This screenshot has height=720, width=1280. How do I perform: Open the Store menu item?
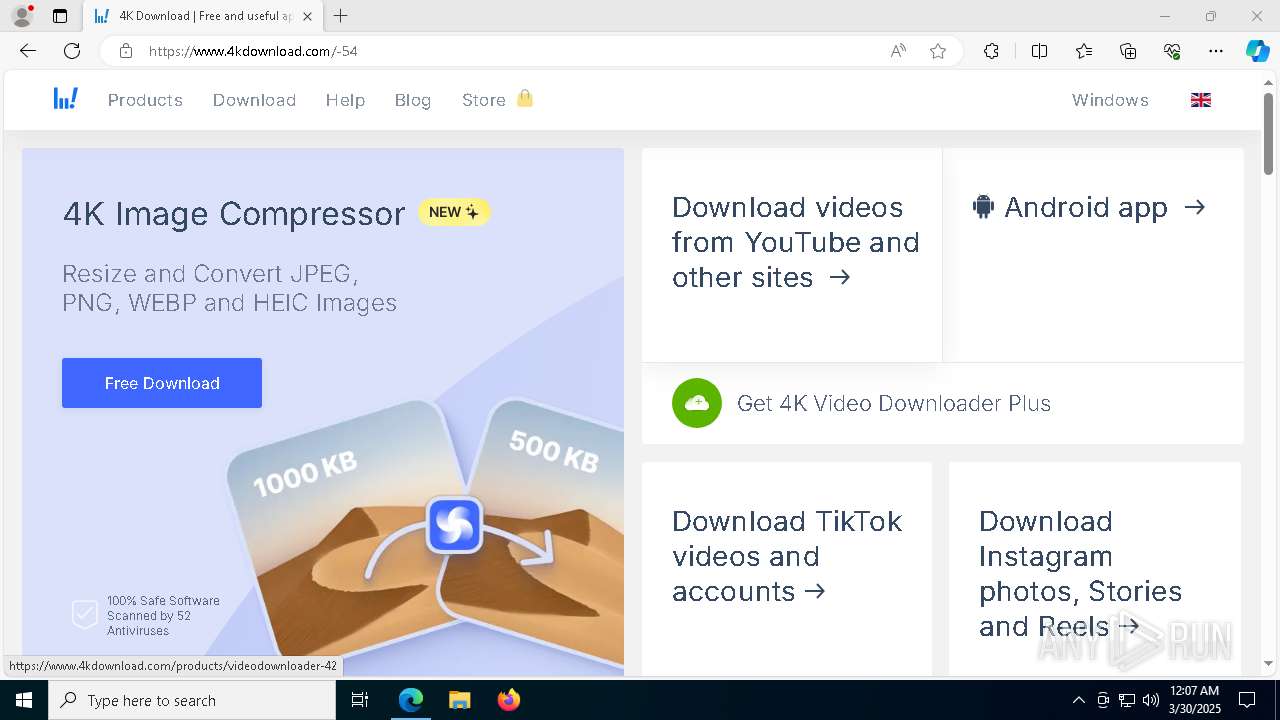(x=484, y=100)
